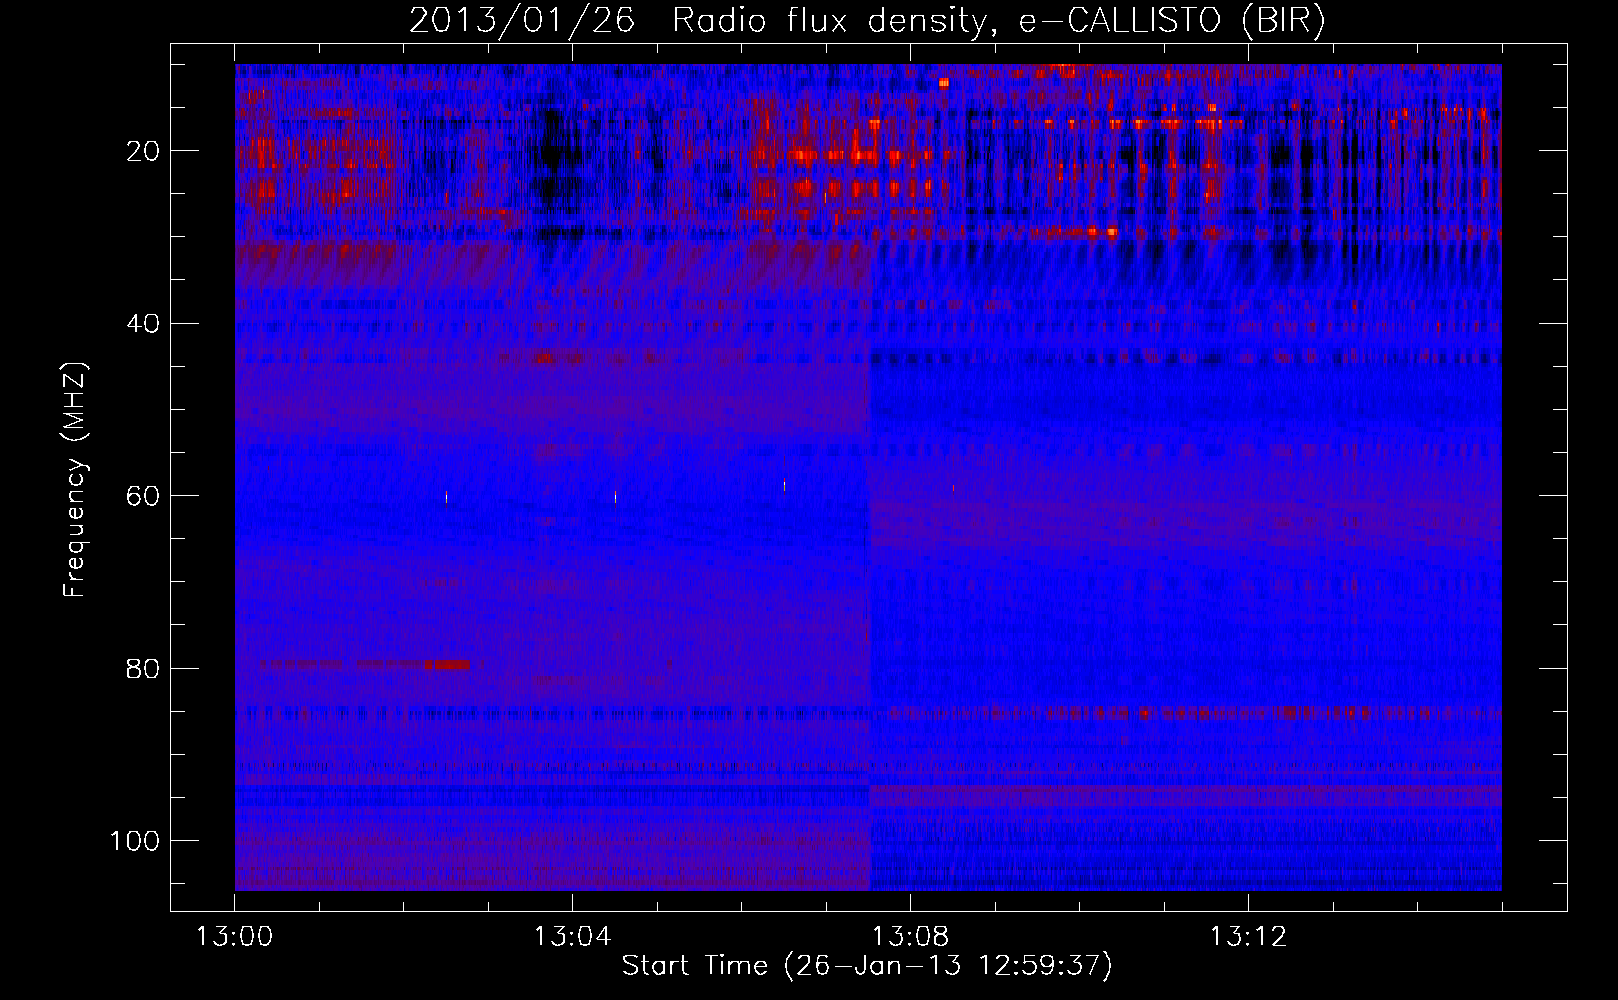Click the 'Frequency (MHZ)' axis label
The image size is (1618, 1000).
click(x=75, y=479)
